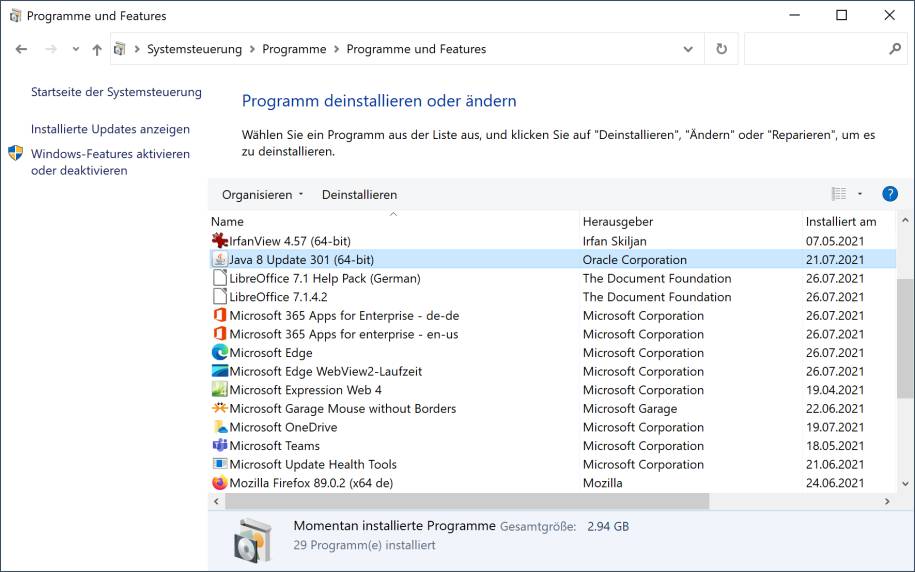This screenshot has height=572, width=915.
Task: Open help via blue question mark icon
Action: pyautogui.click(x=889, y=194)
